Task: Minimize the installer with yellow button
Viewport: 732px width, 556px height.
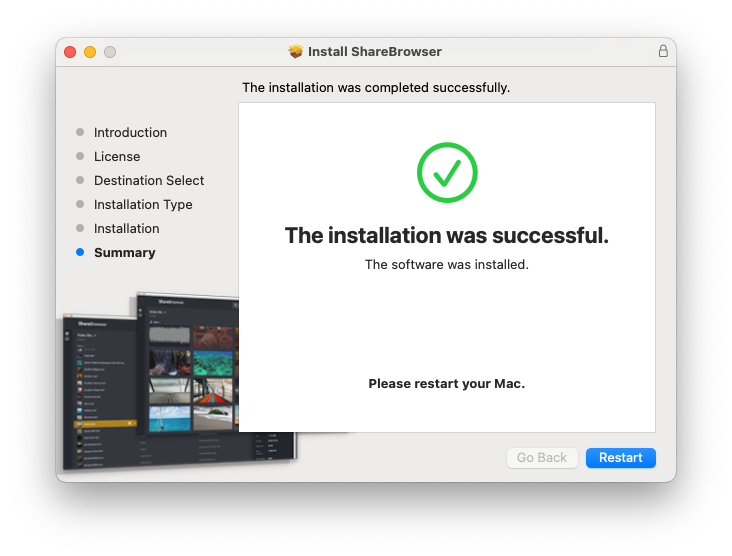Action: click(90, 52)
